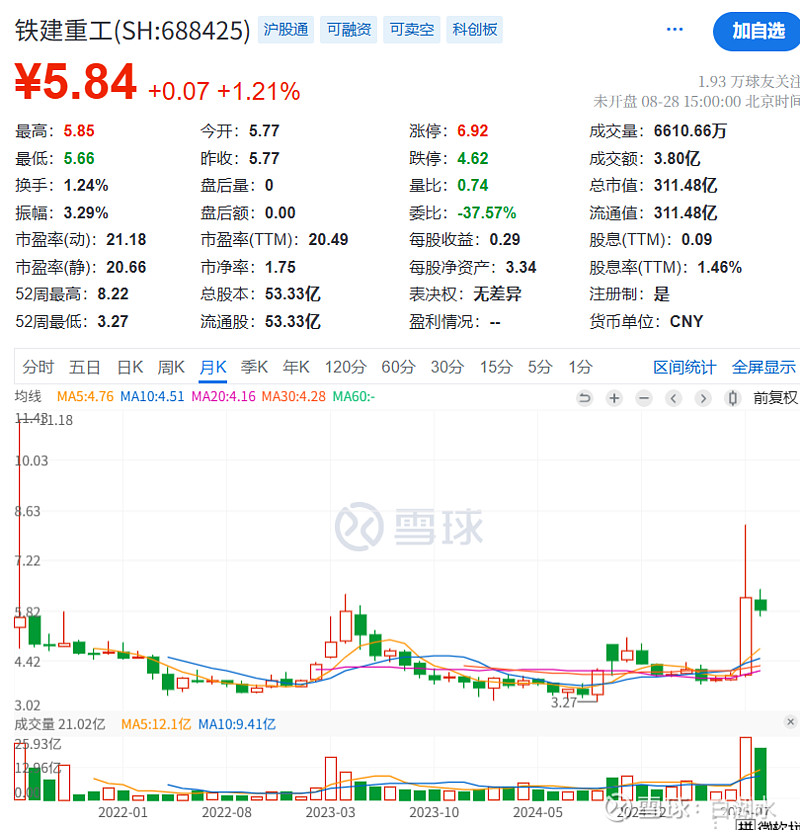The height and width of the screenshot is (833, 800).
Task: Click the 成交量 value 6610.66万
Action: coord(690,131)
